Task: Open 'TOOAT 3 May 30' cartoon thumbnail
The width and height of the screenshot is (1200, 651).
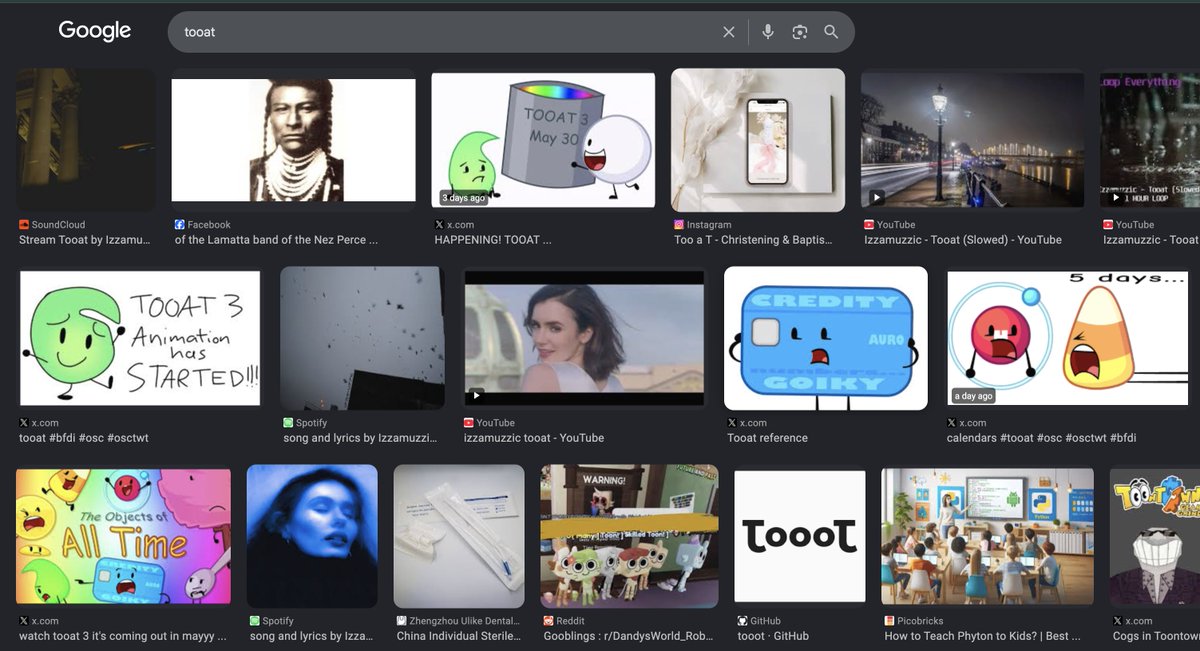Action: [543, 140]
